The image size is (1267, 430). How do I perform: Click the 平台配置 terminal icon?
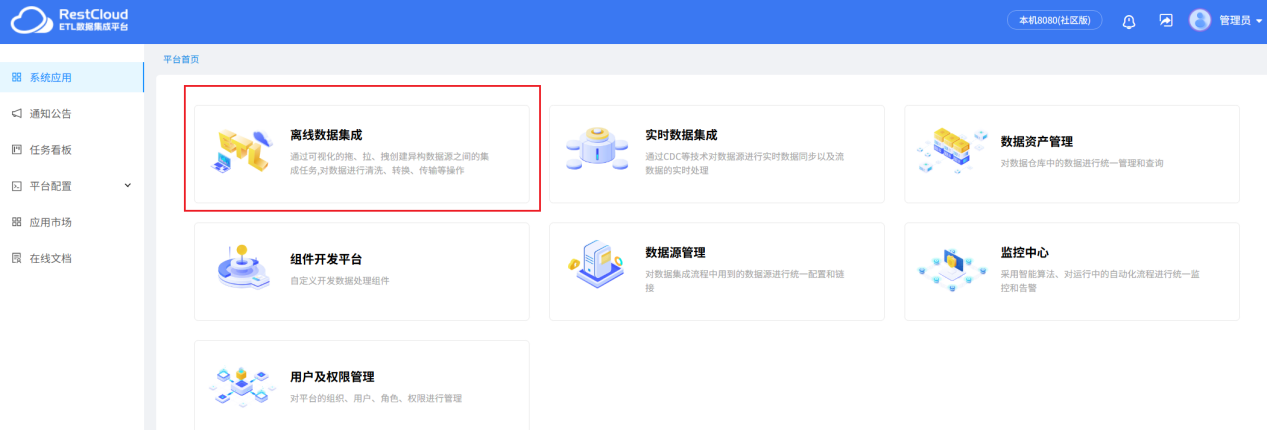click(x=16, y=186)
